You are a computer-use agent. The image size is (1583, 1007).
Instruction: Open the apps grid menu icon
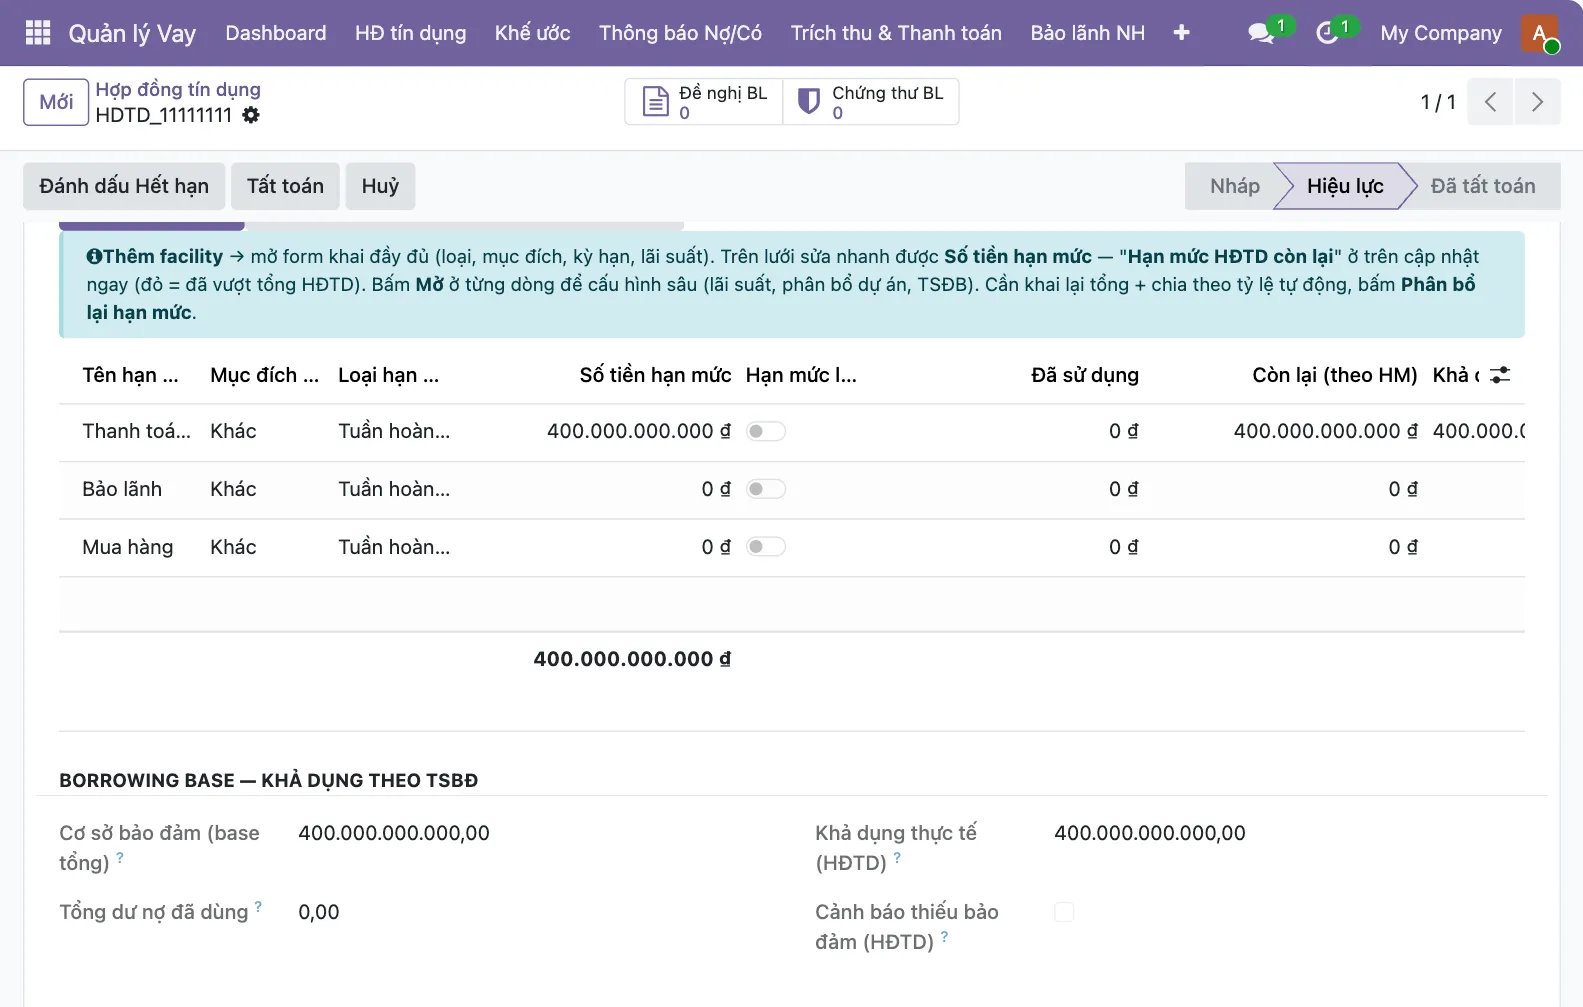click(38, 33)
